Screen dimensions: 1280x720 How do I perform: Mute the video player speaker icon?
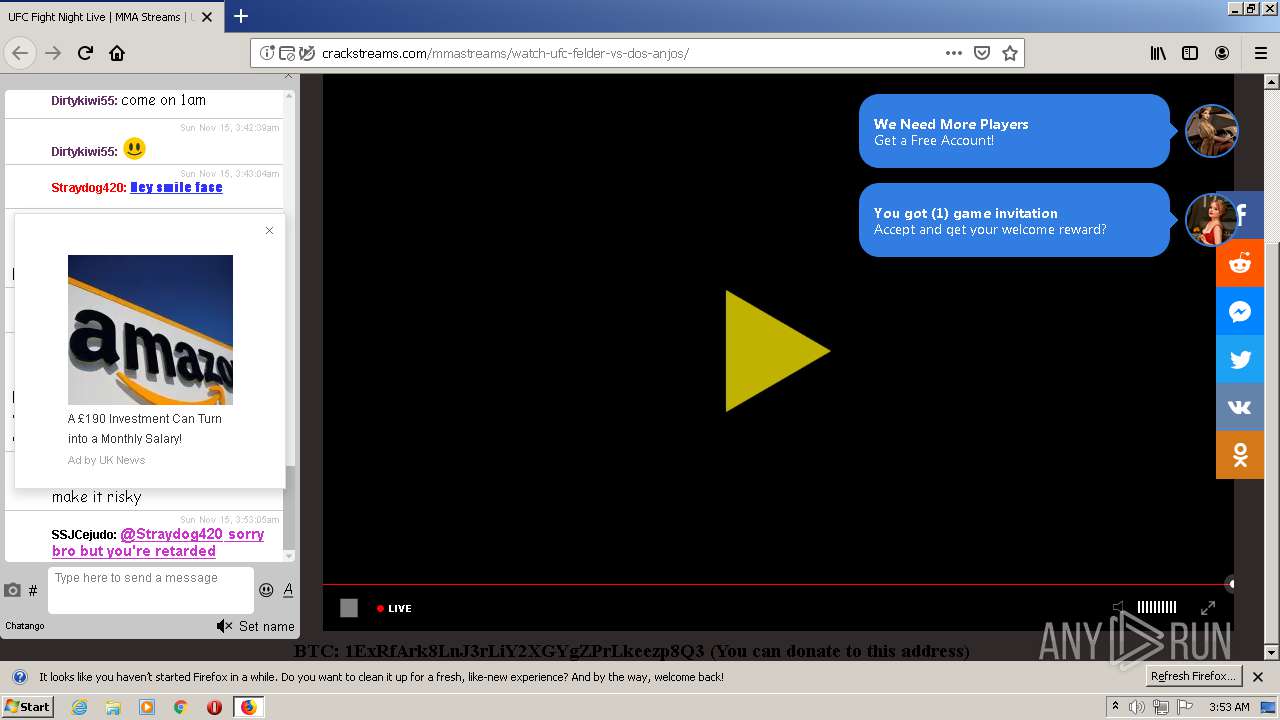point(1119,607)
